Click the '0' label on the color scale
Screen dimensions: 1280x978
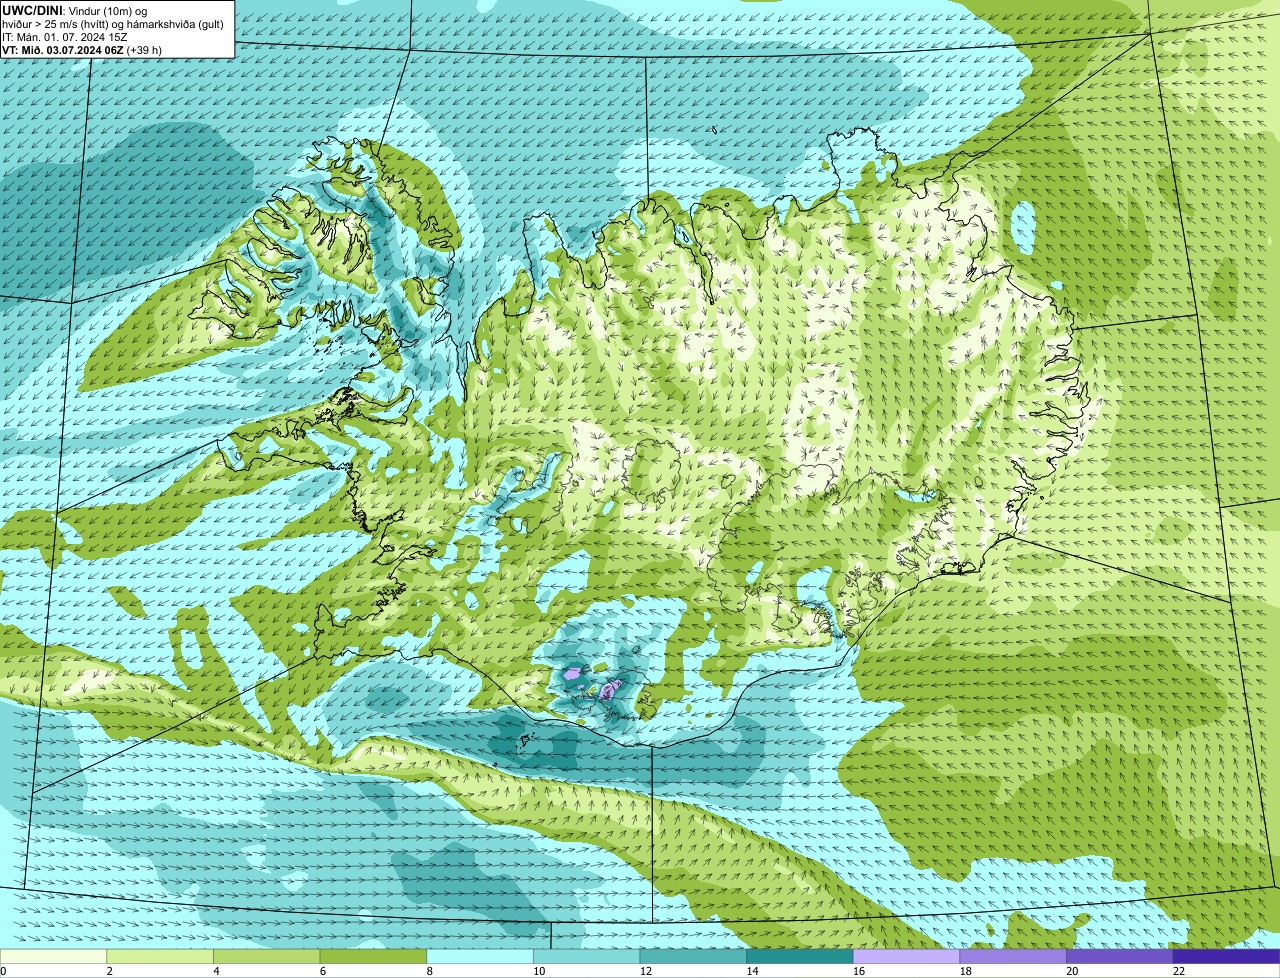click(x=3, y=971)
